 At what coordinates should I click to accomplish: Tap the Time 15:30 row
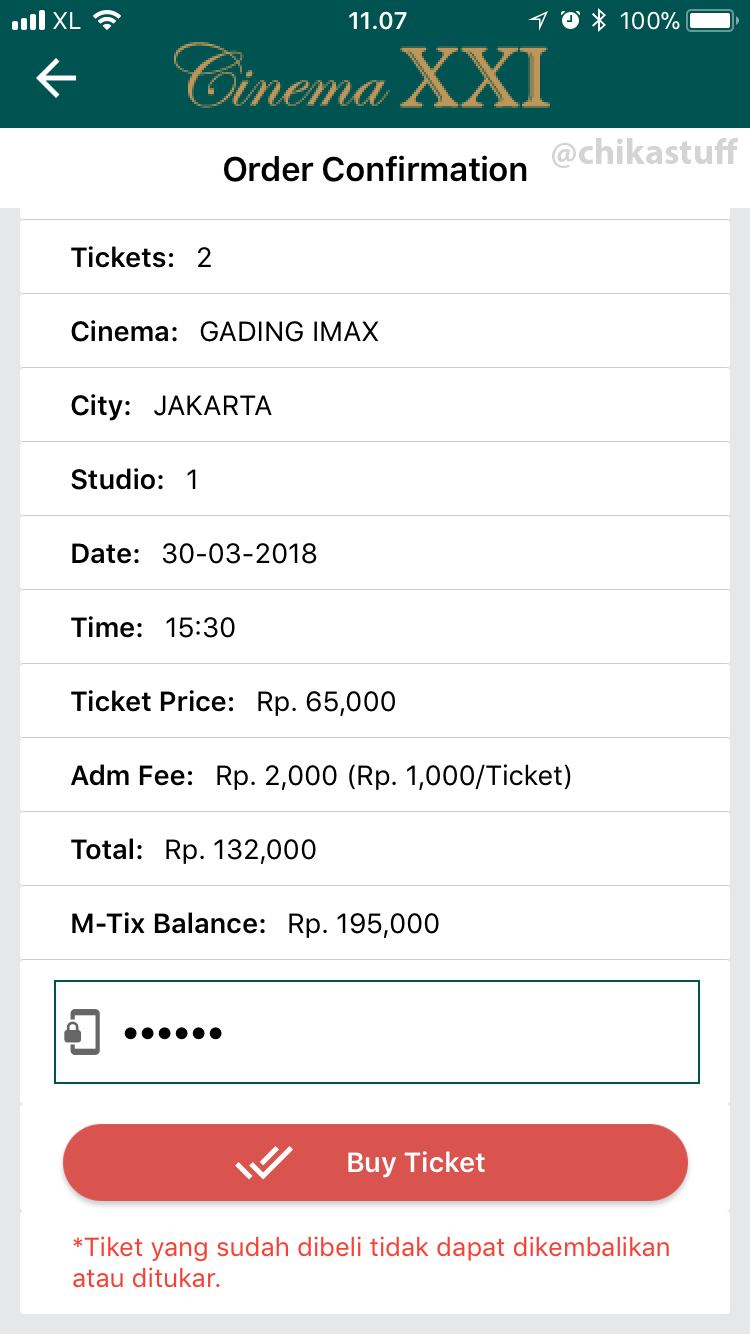[375, 627]
